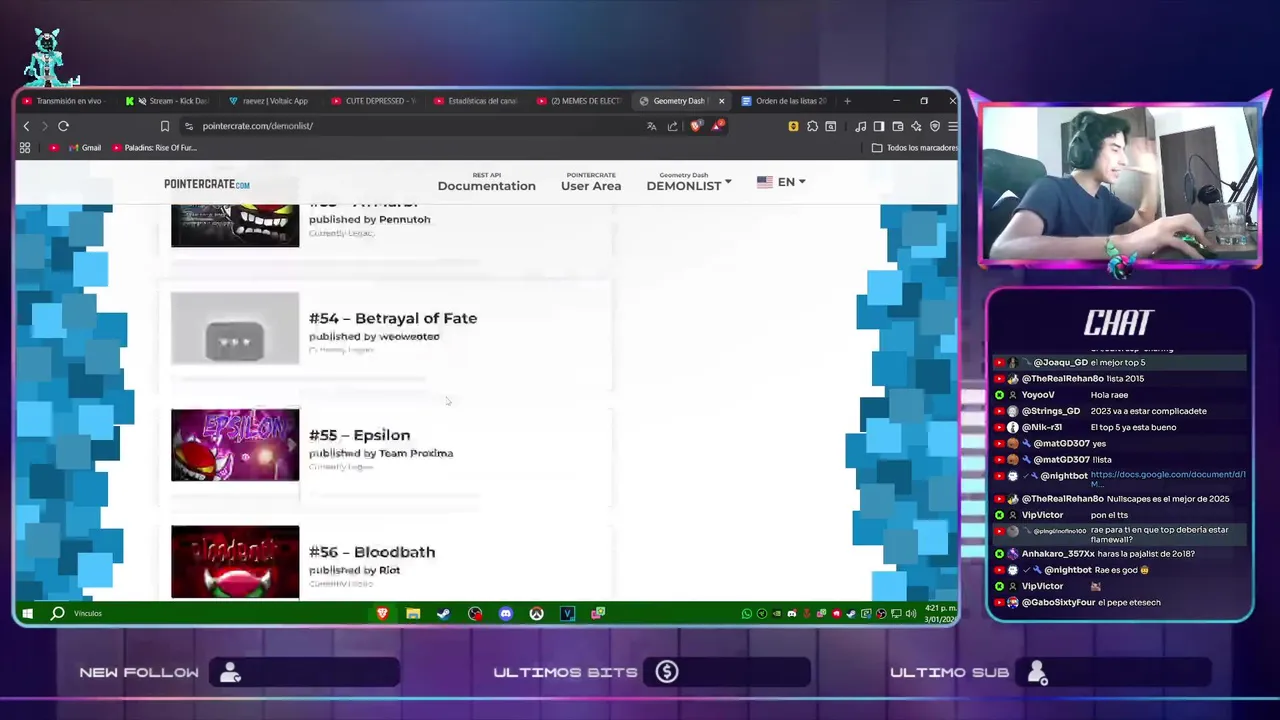
Task: Switch to the Orden de las listas tab
Action: (x=785, y=101)
